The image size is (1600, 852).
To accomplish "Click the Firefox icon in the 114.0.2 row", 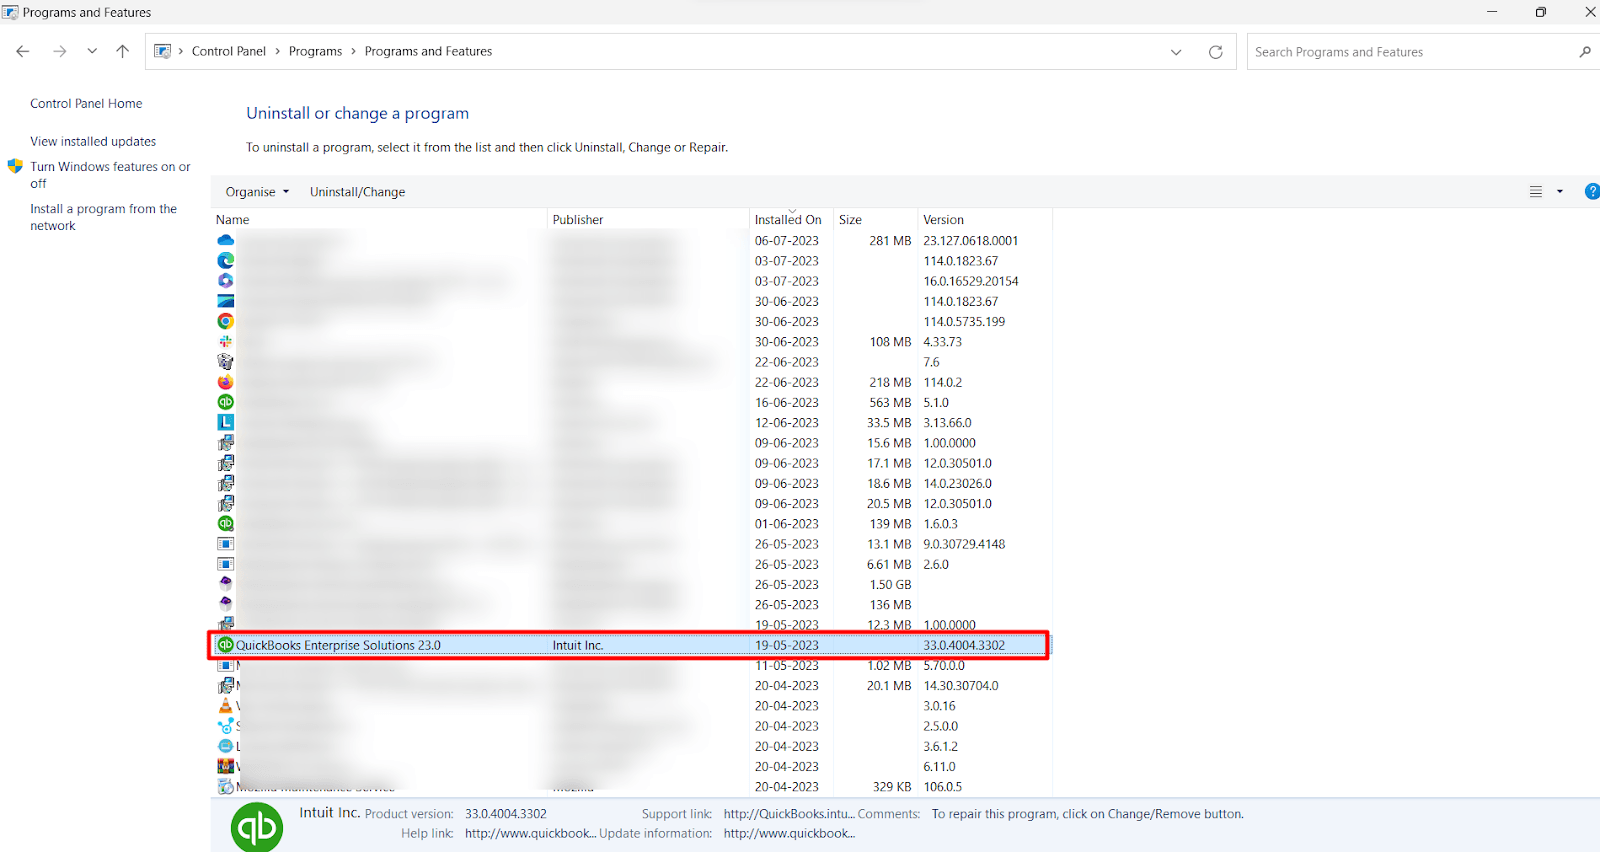I will (x=226, y=382).
